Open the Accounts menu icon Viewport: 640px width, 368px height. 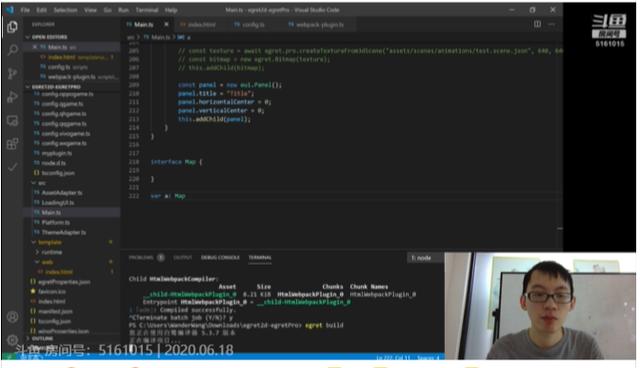pyautogui.click(x=12, y=317)
